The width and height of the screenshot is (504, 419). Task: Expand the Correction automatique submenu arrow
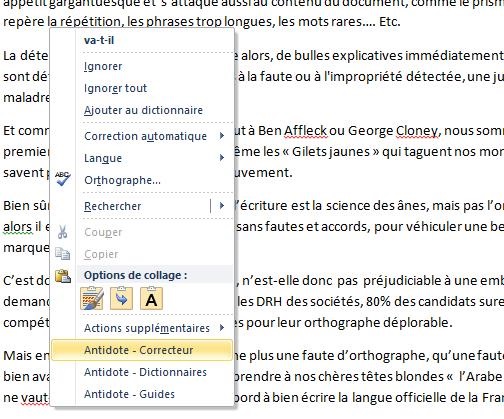pos(222,136)
